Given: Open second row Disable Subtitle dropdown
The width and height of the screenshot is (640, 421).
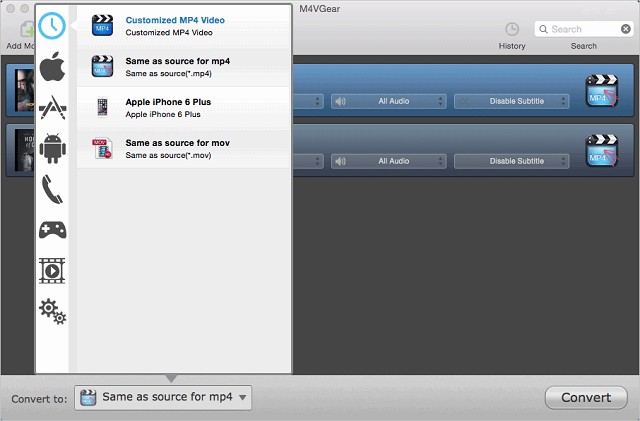Looking at the screenshot, I should 511,161.
